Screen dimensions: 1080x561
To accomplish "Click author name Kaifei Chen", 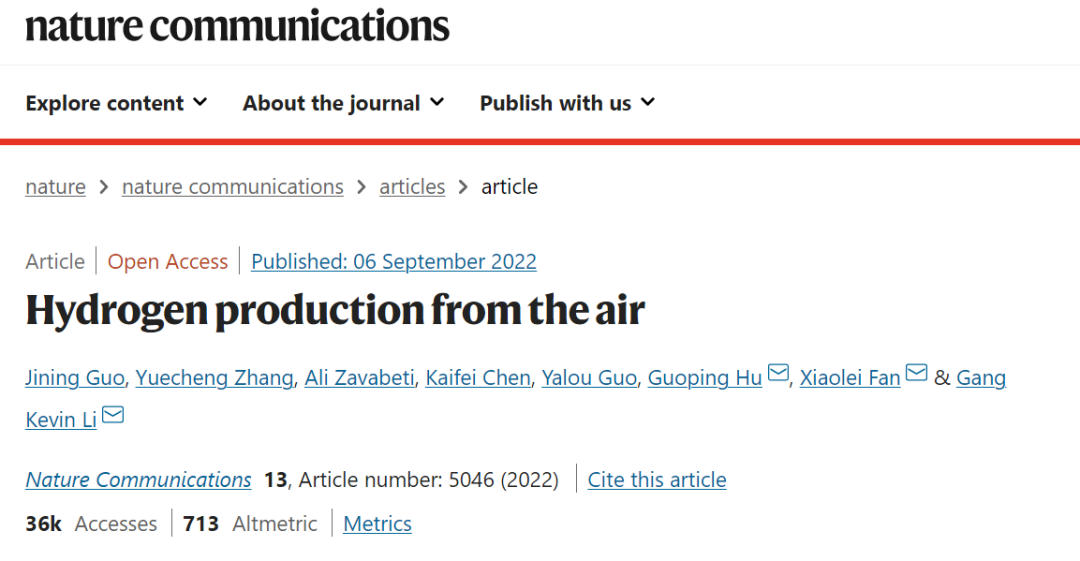I will coord(478,378).
